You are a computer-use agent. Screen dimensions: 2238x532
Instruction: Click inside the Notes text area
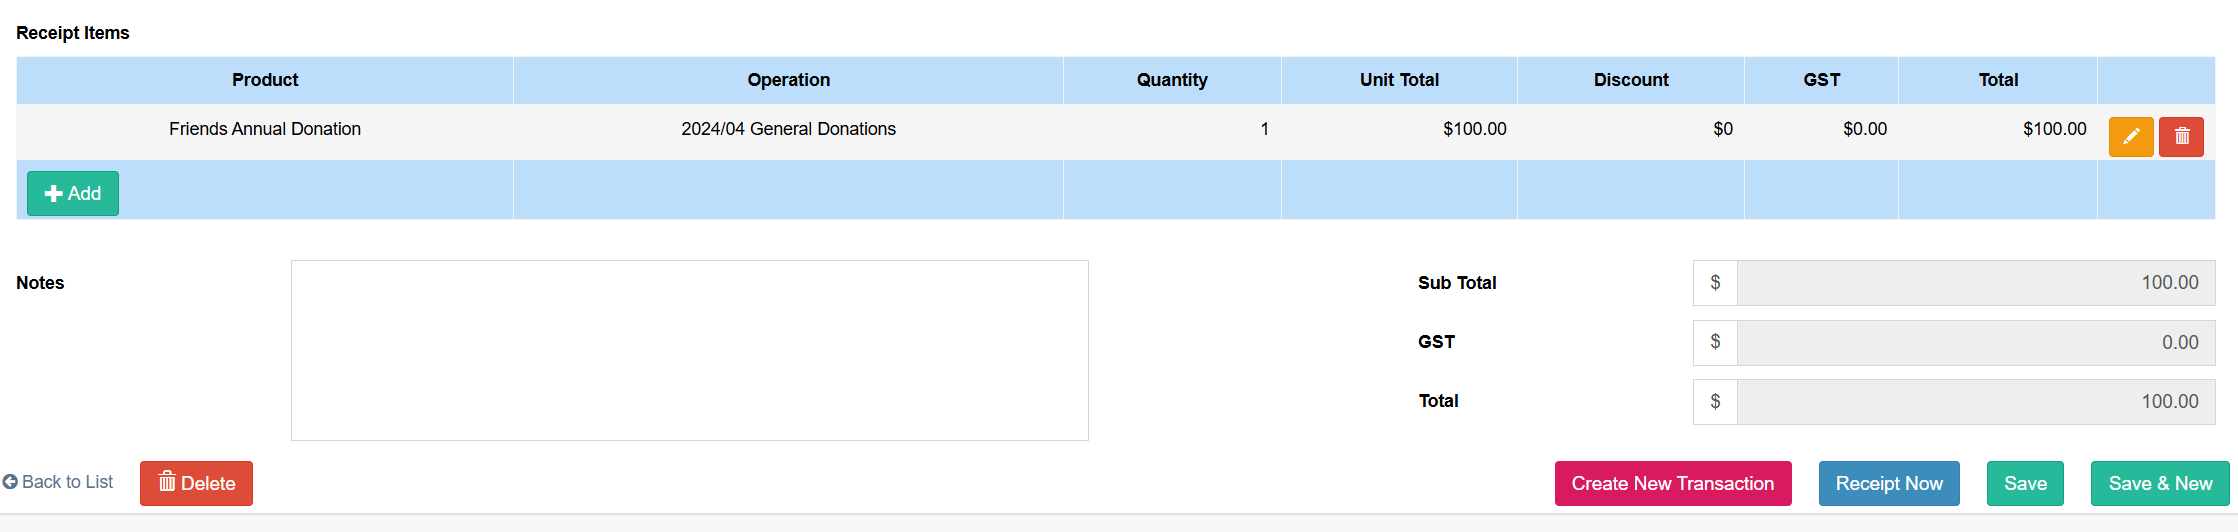(690, 350)
